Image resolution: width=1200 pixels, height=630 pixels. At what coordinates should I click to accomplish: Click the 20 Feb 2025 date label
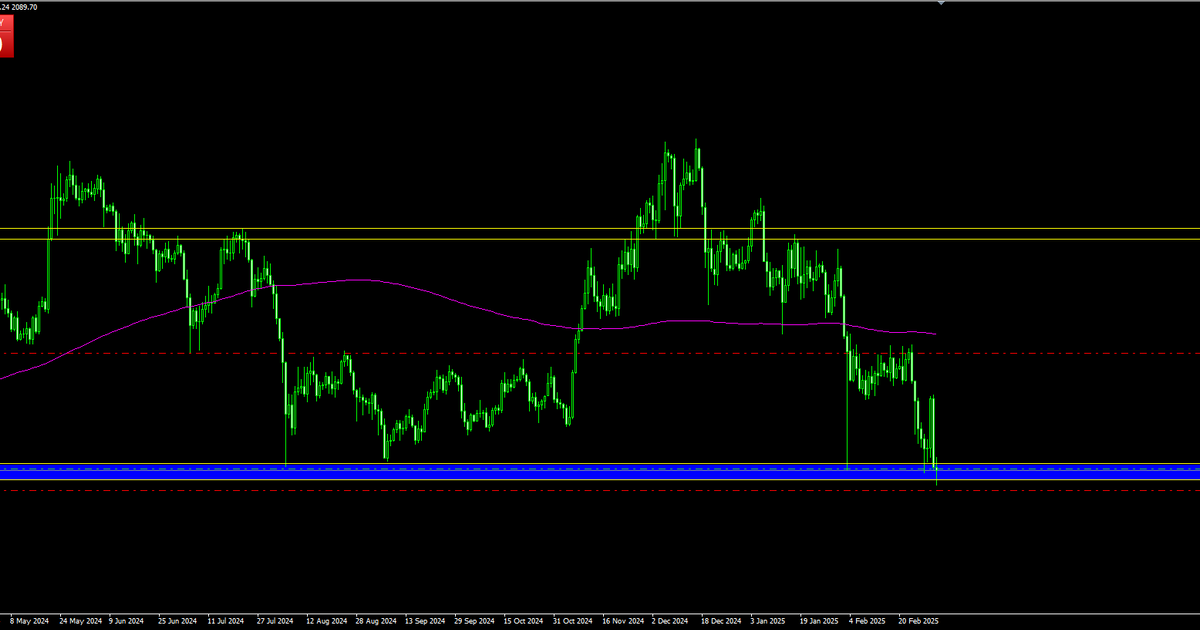(918, 620)
